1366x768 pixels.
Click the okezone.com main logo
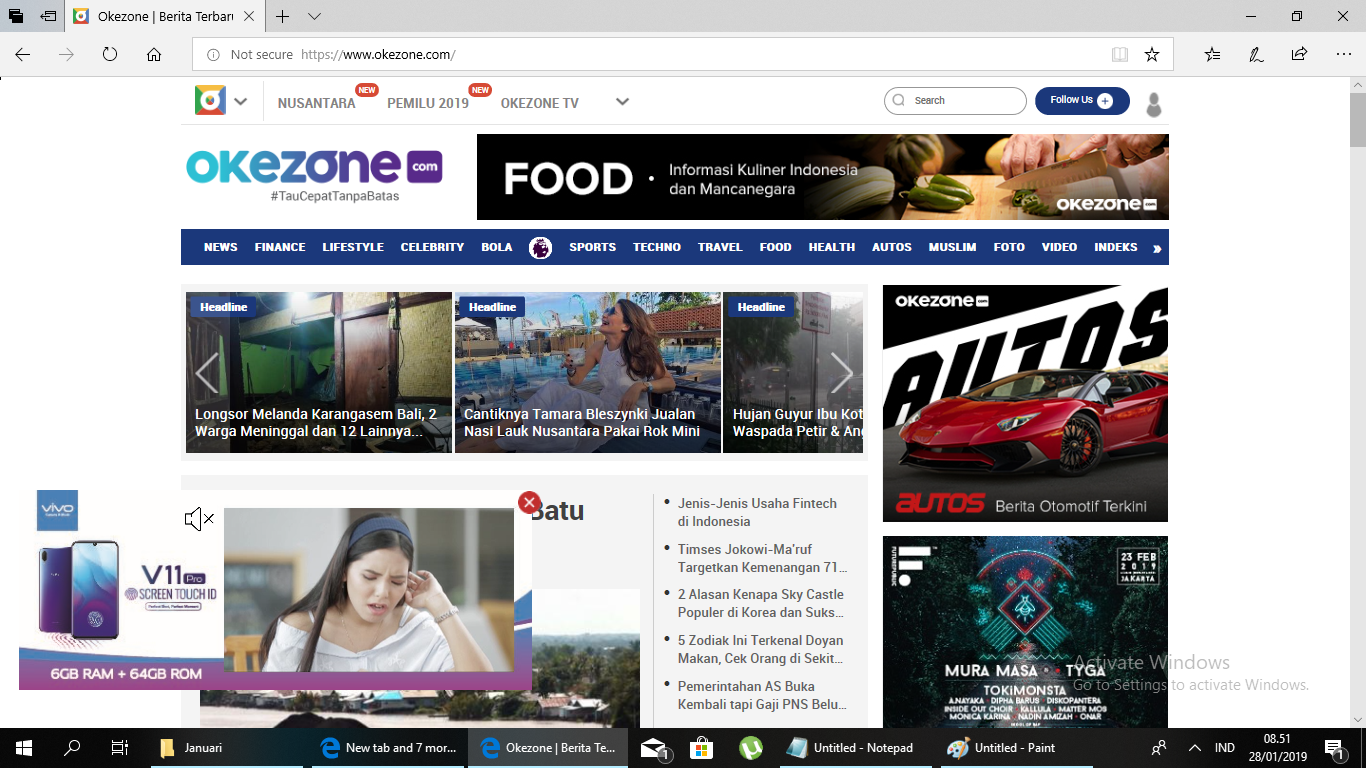pos(314,167)
